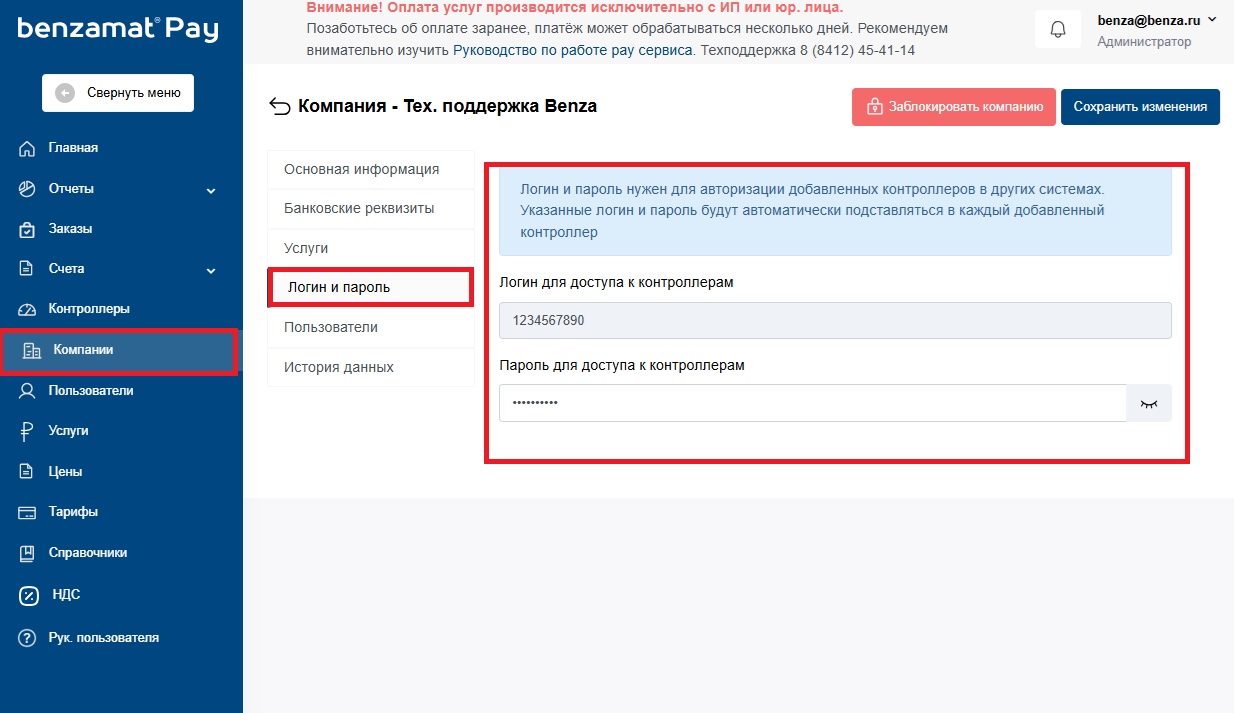Click the Заказы clipboard icon
1234x713 pixels.
point(28,229)
